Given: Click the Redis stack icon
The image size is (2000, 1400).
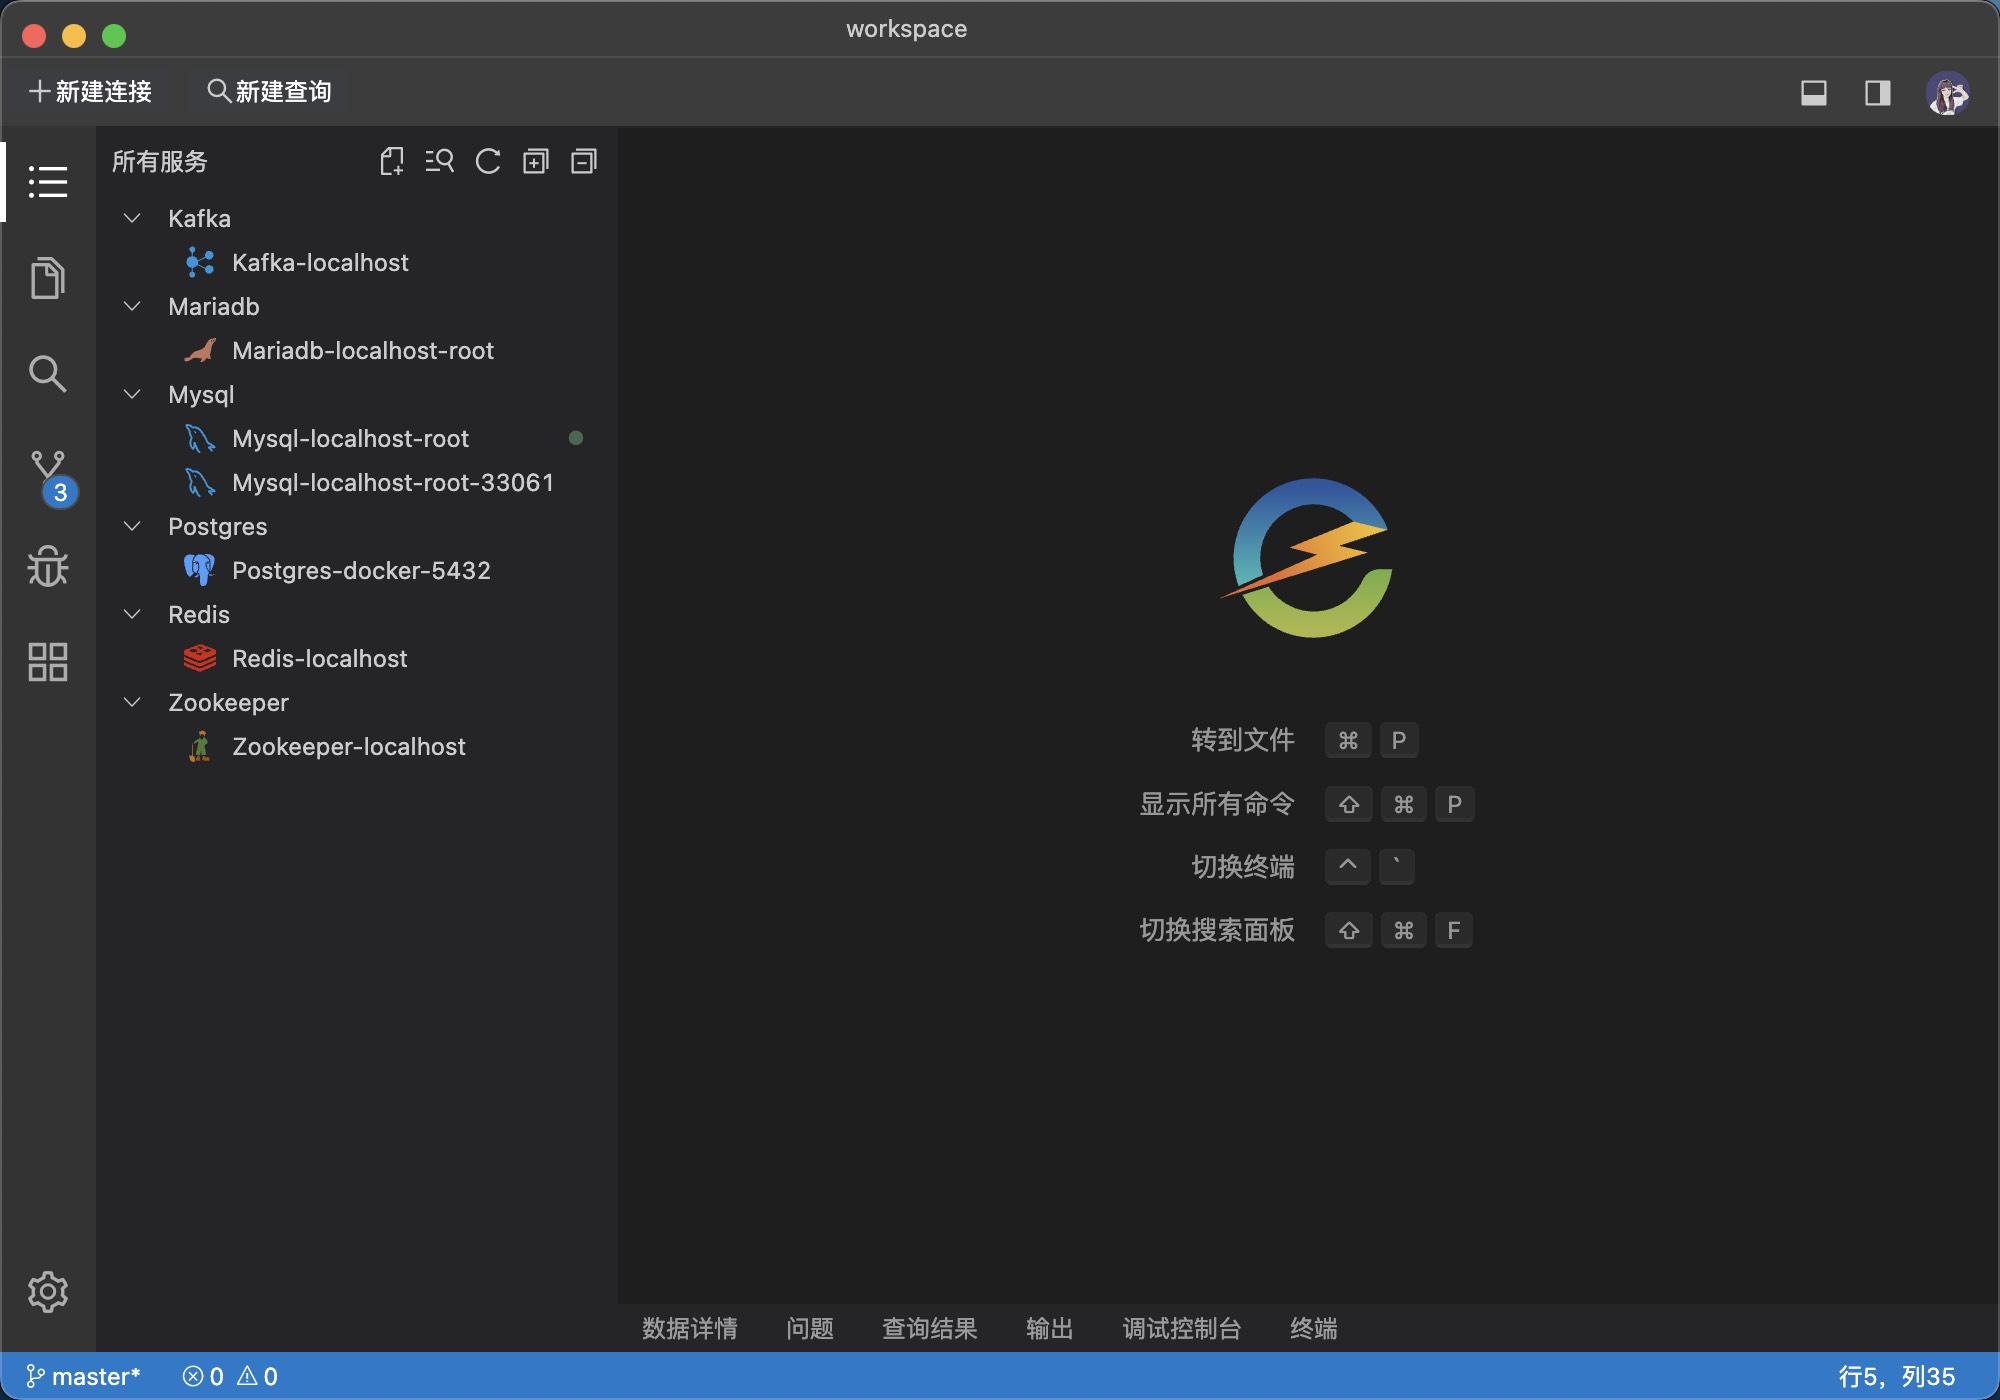Looking at the screenshot, I should (x=200, y=658).
